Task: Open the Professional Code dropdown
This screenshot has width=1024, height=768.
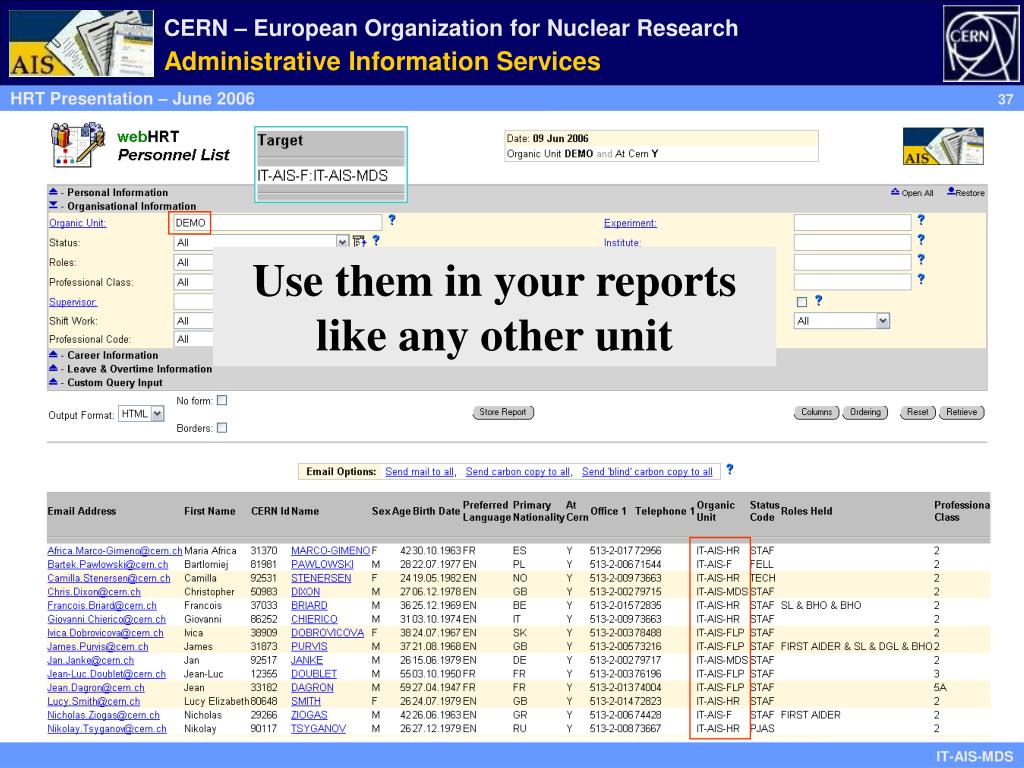Action: pos(193,339)
